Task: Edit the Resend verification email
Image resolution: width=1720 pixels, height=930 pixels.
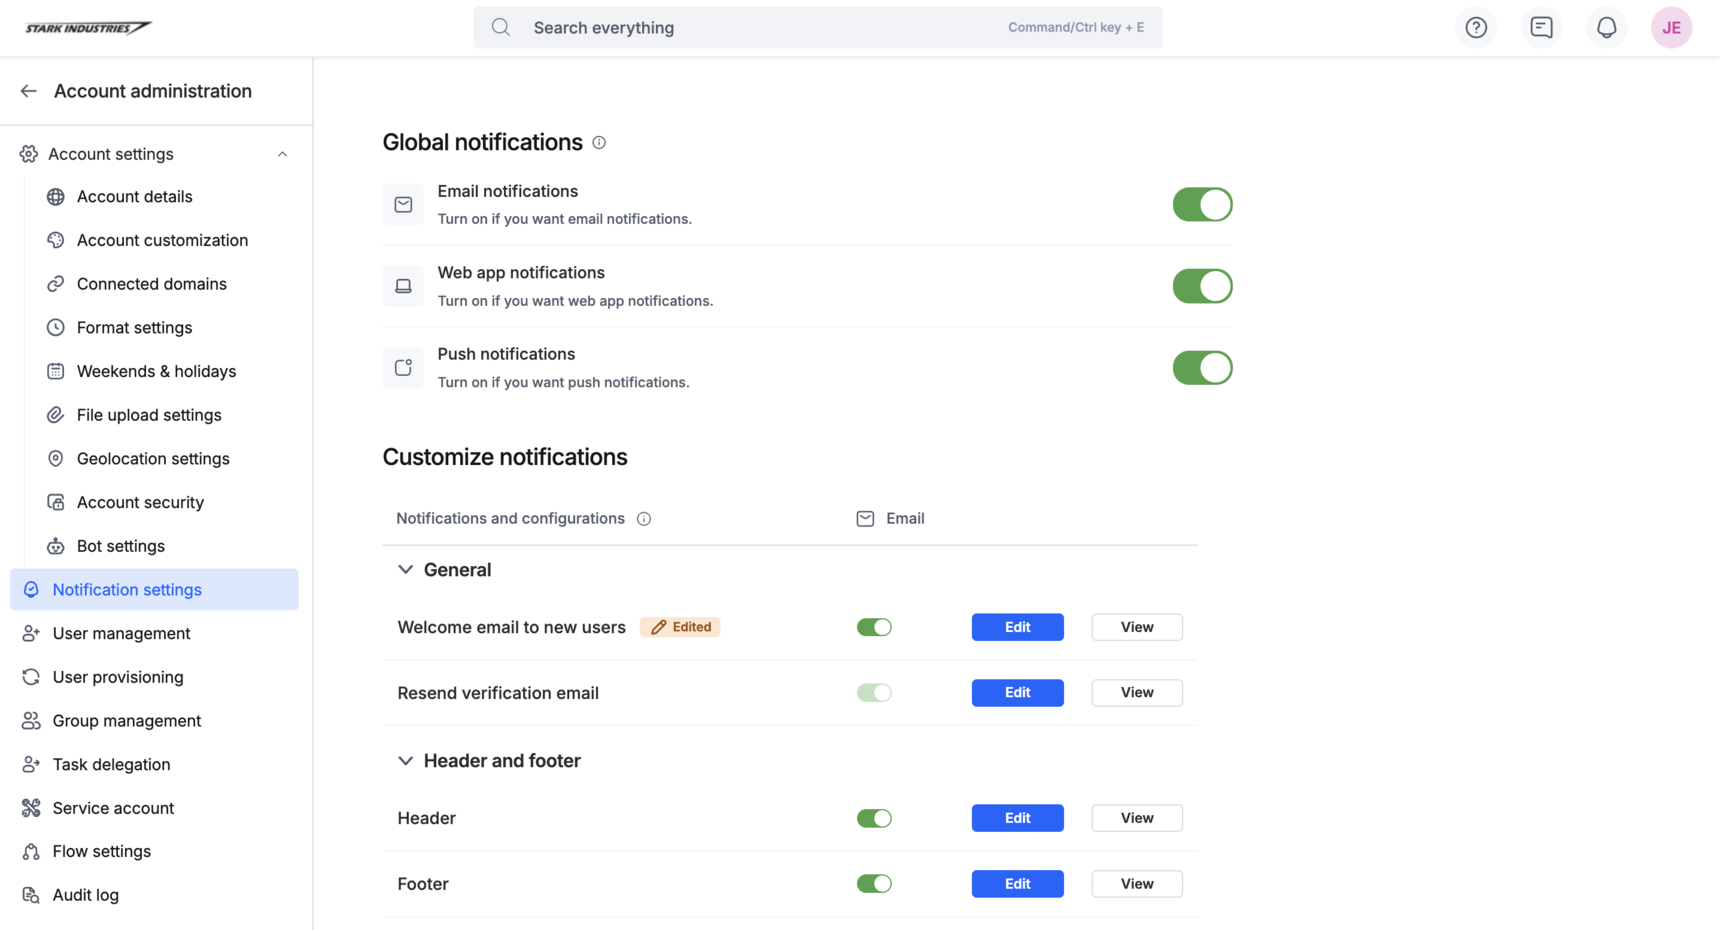Action: coord(1017,693)
